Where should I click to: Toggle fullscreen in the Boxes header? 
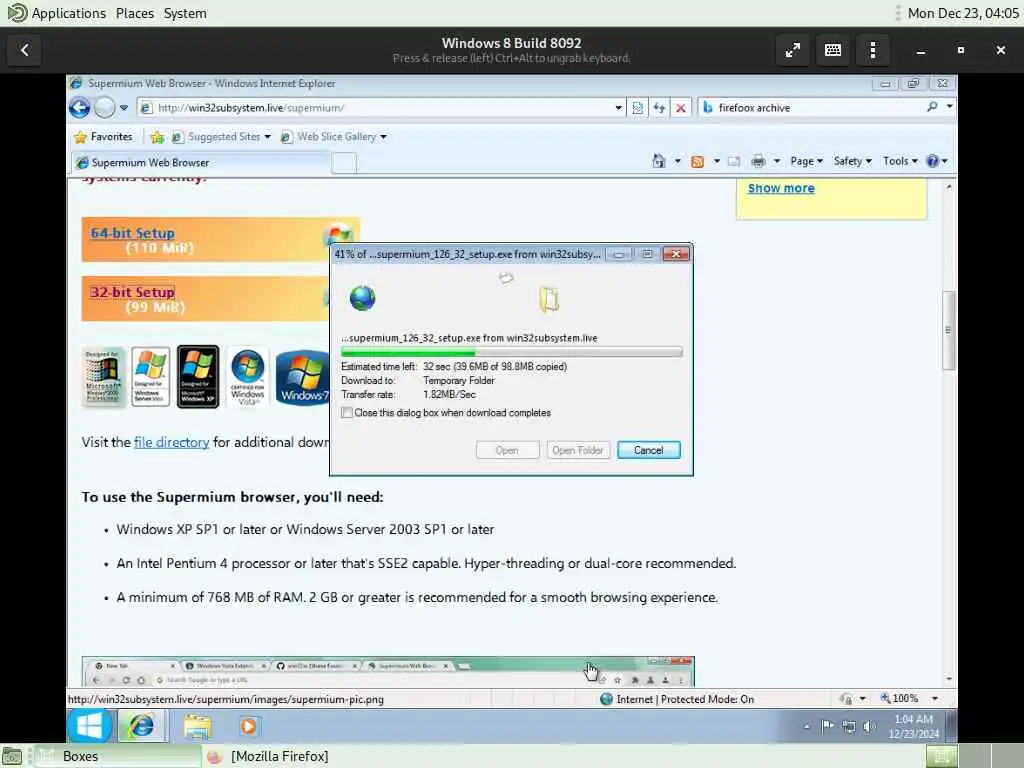(x=792, y=50)
